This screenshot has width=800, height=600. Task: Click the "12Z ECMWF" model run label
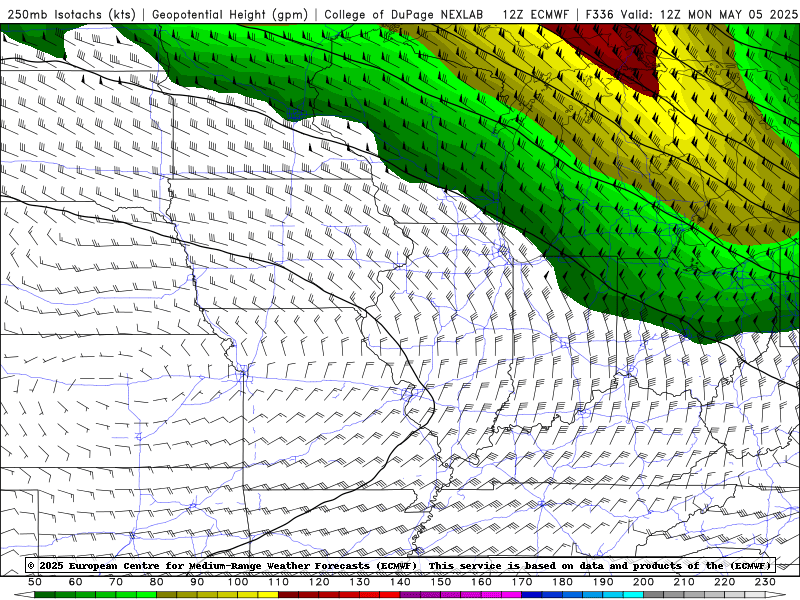point(535,14)
